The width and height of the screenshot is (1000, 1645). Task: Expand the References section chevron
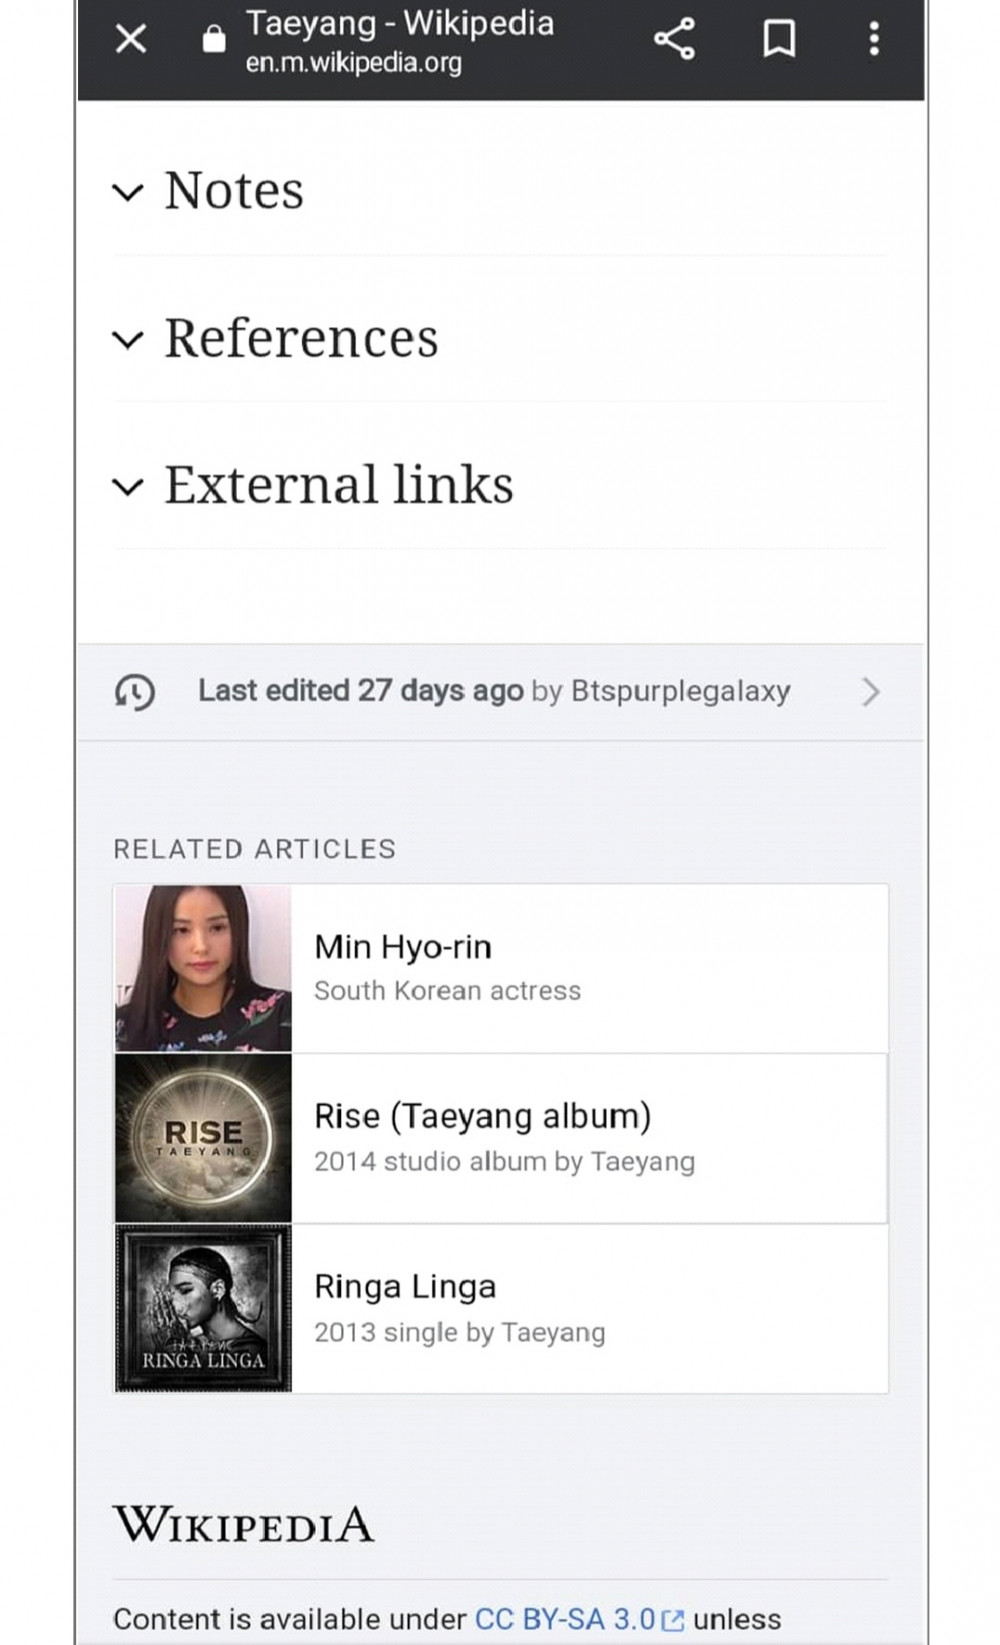pos(128,339)
